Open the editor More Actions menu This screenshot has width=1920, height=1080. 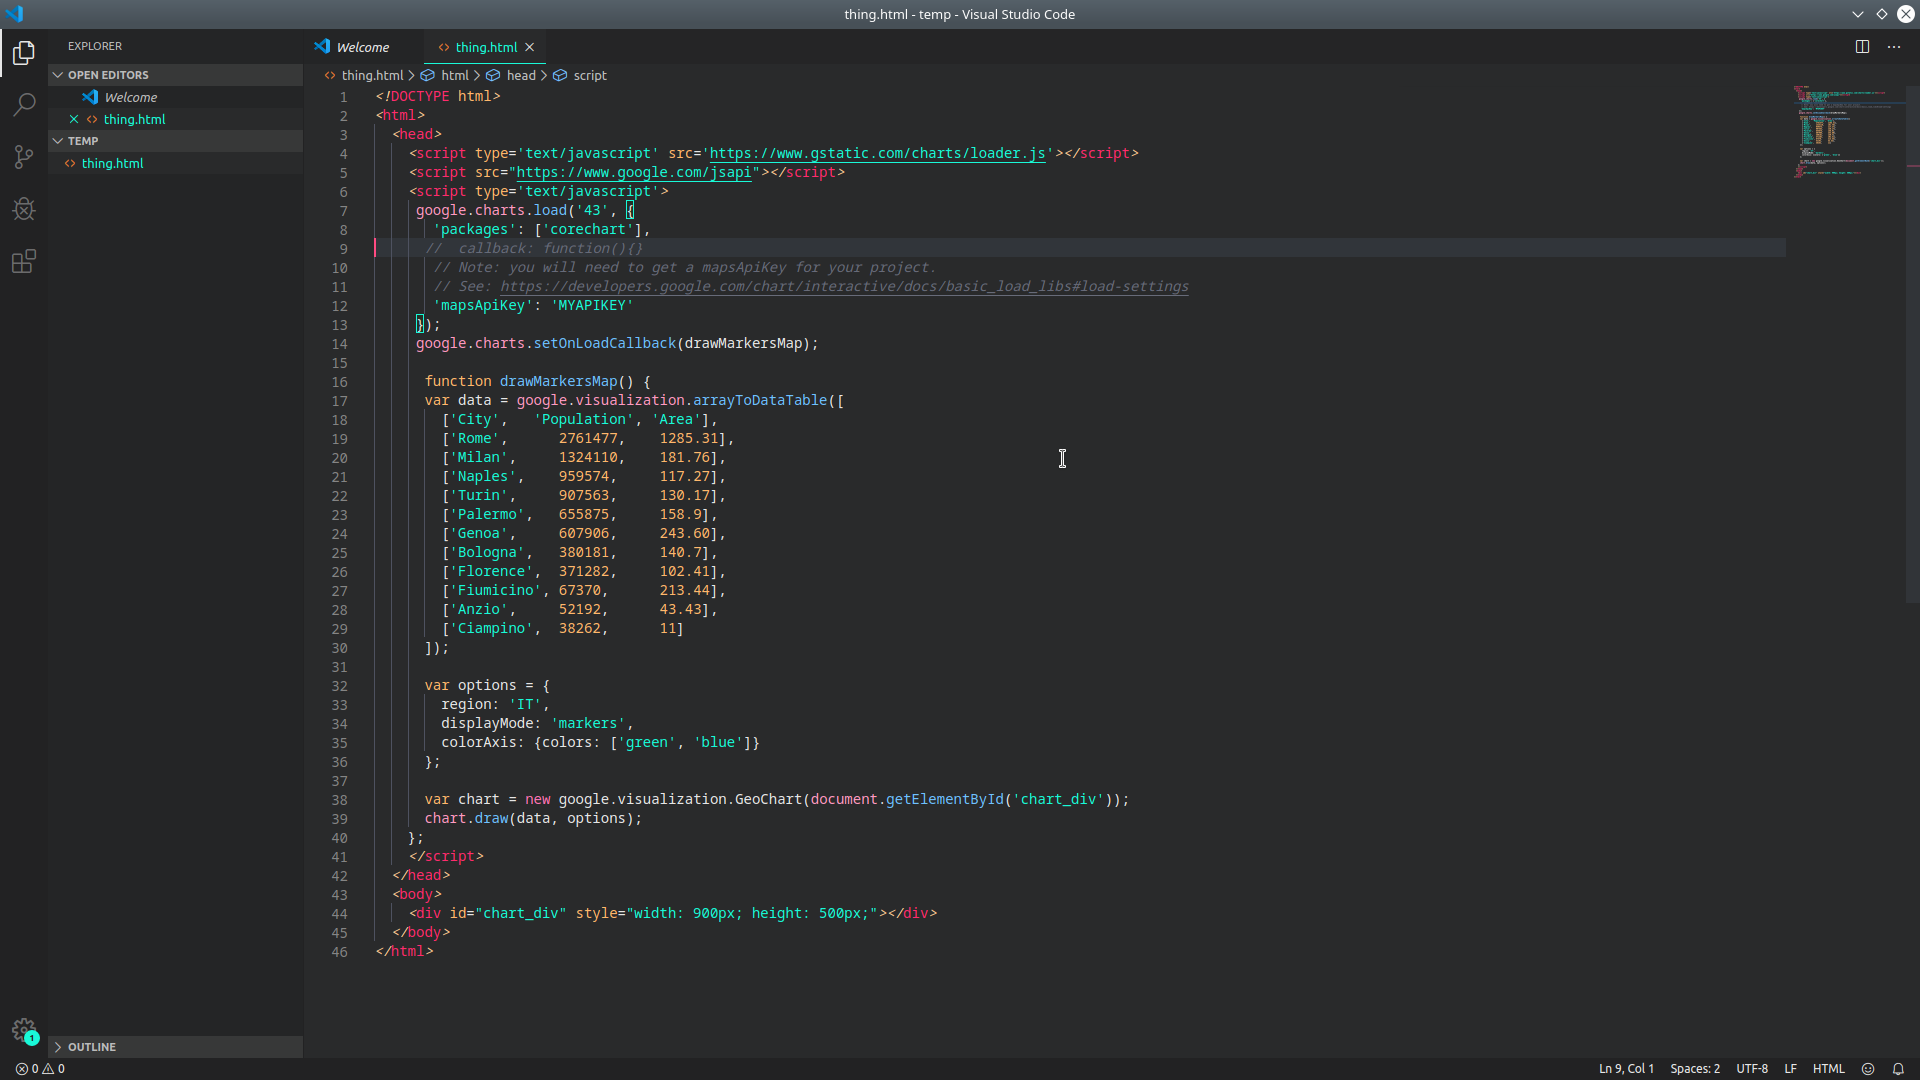coord(1894,47)
